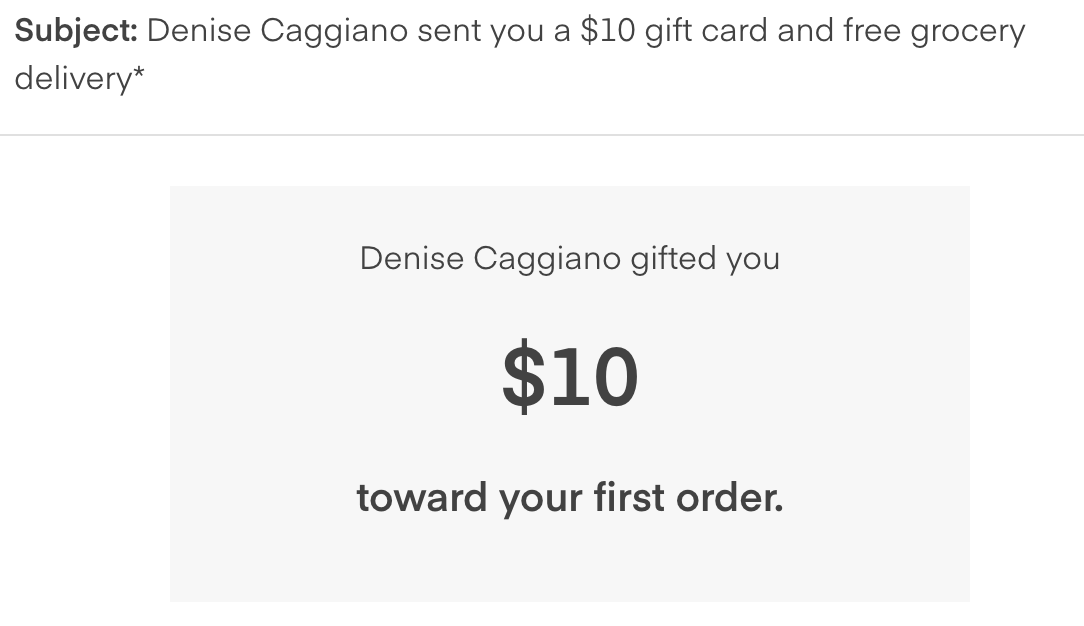Click the "toward your first order." text
This screenshot has height=626, width=1084.
pyautogui.click(x=570, y=499)
